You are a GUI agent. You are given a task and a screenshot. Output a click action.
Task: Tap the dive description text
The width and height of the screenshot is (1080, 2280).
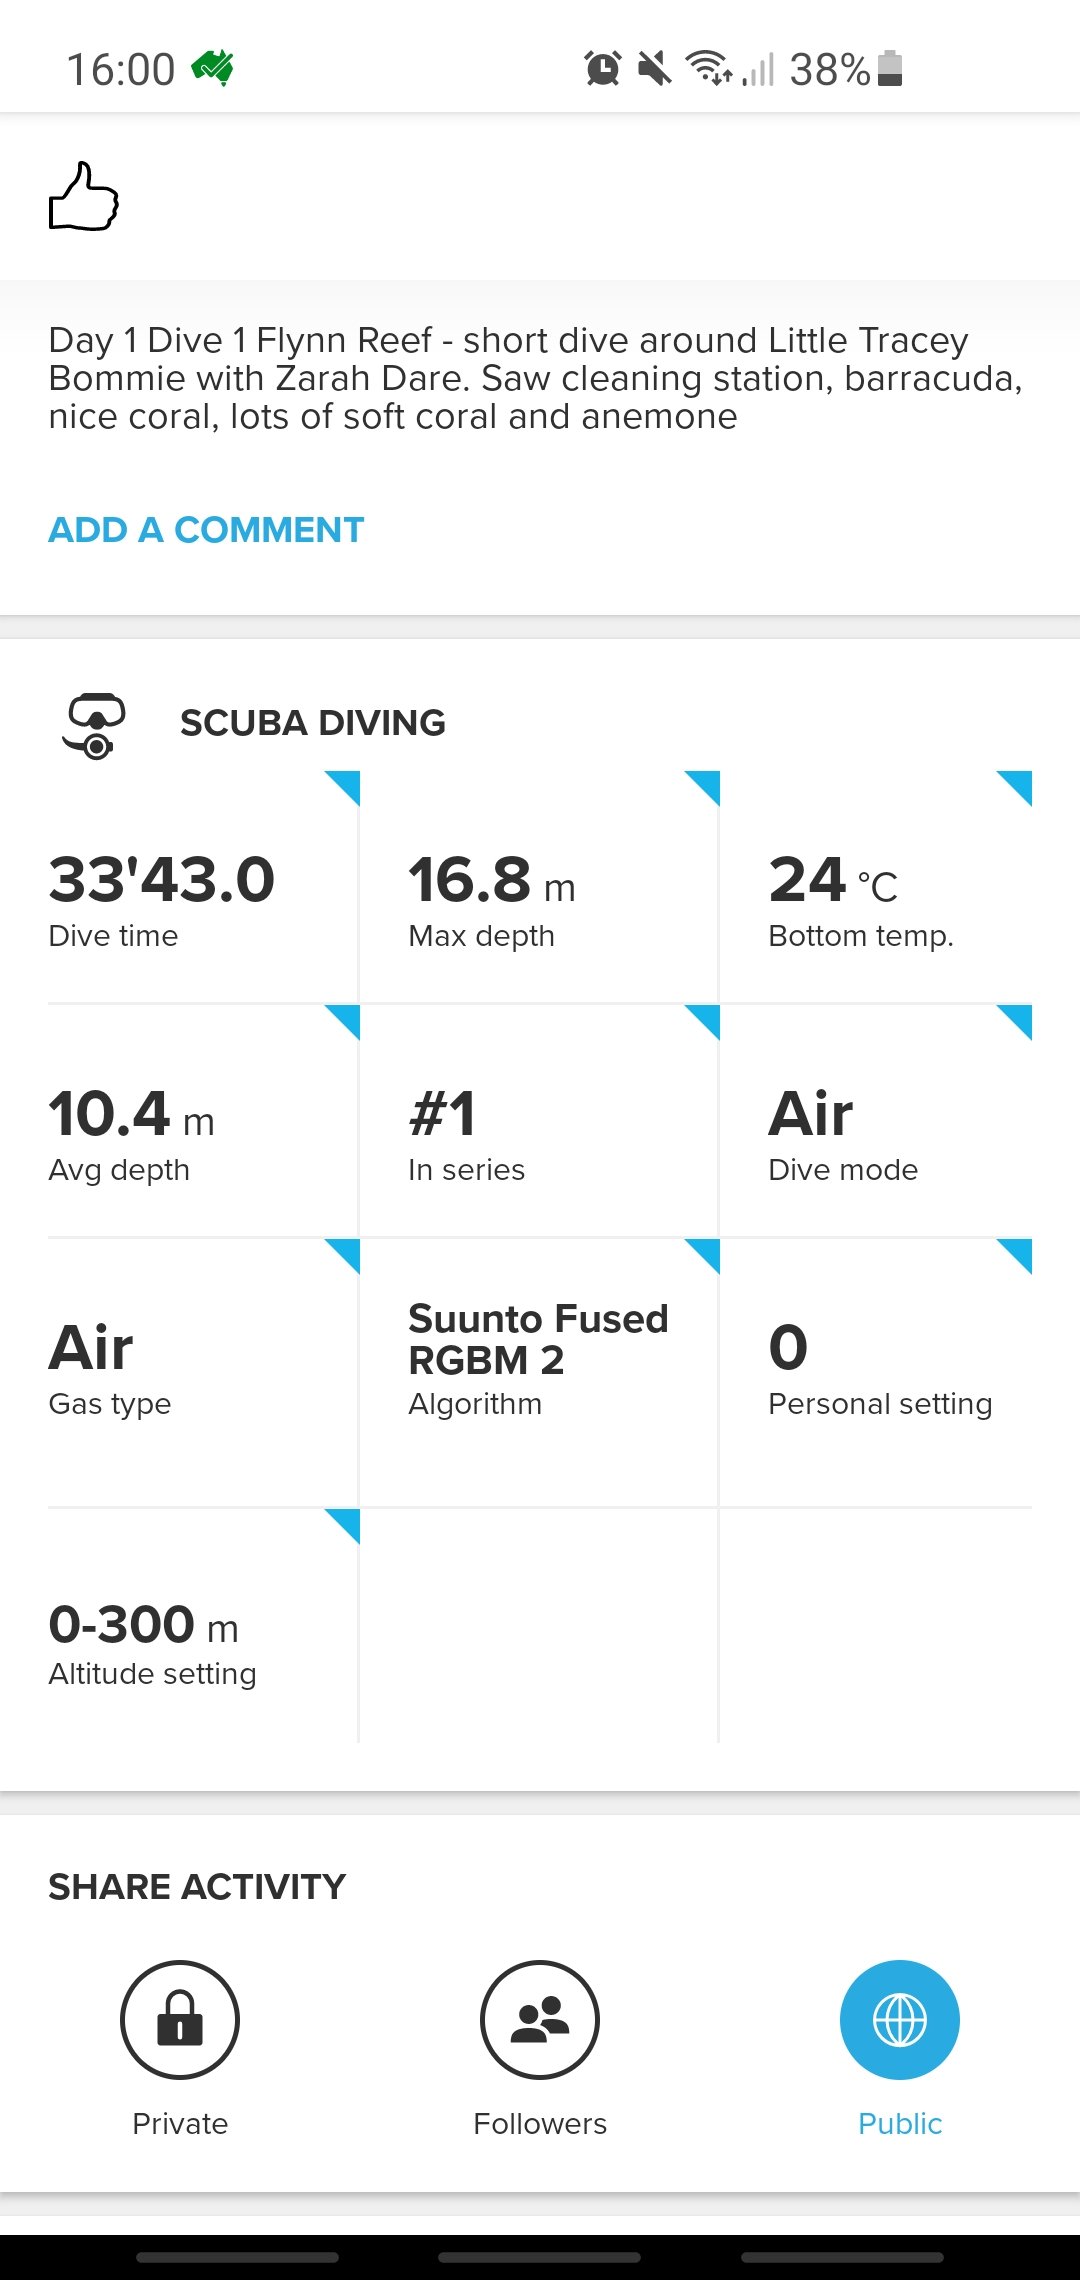535,378
